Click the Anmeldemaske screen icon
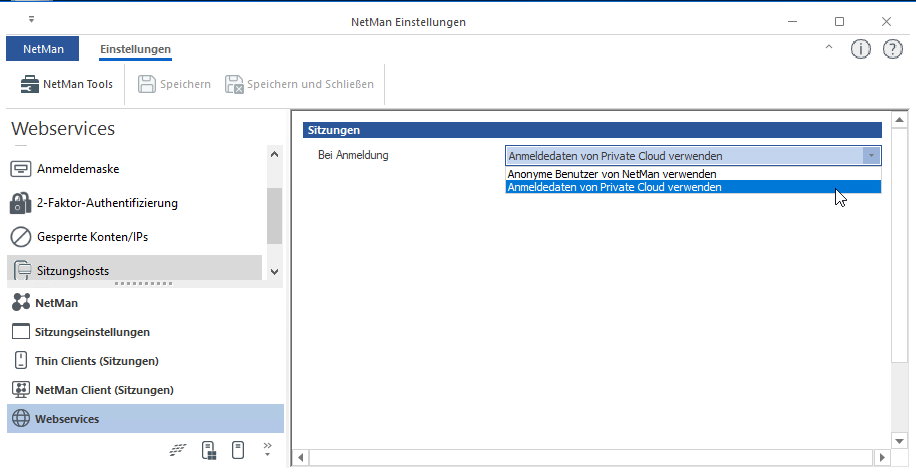 (21, 169)
